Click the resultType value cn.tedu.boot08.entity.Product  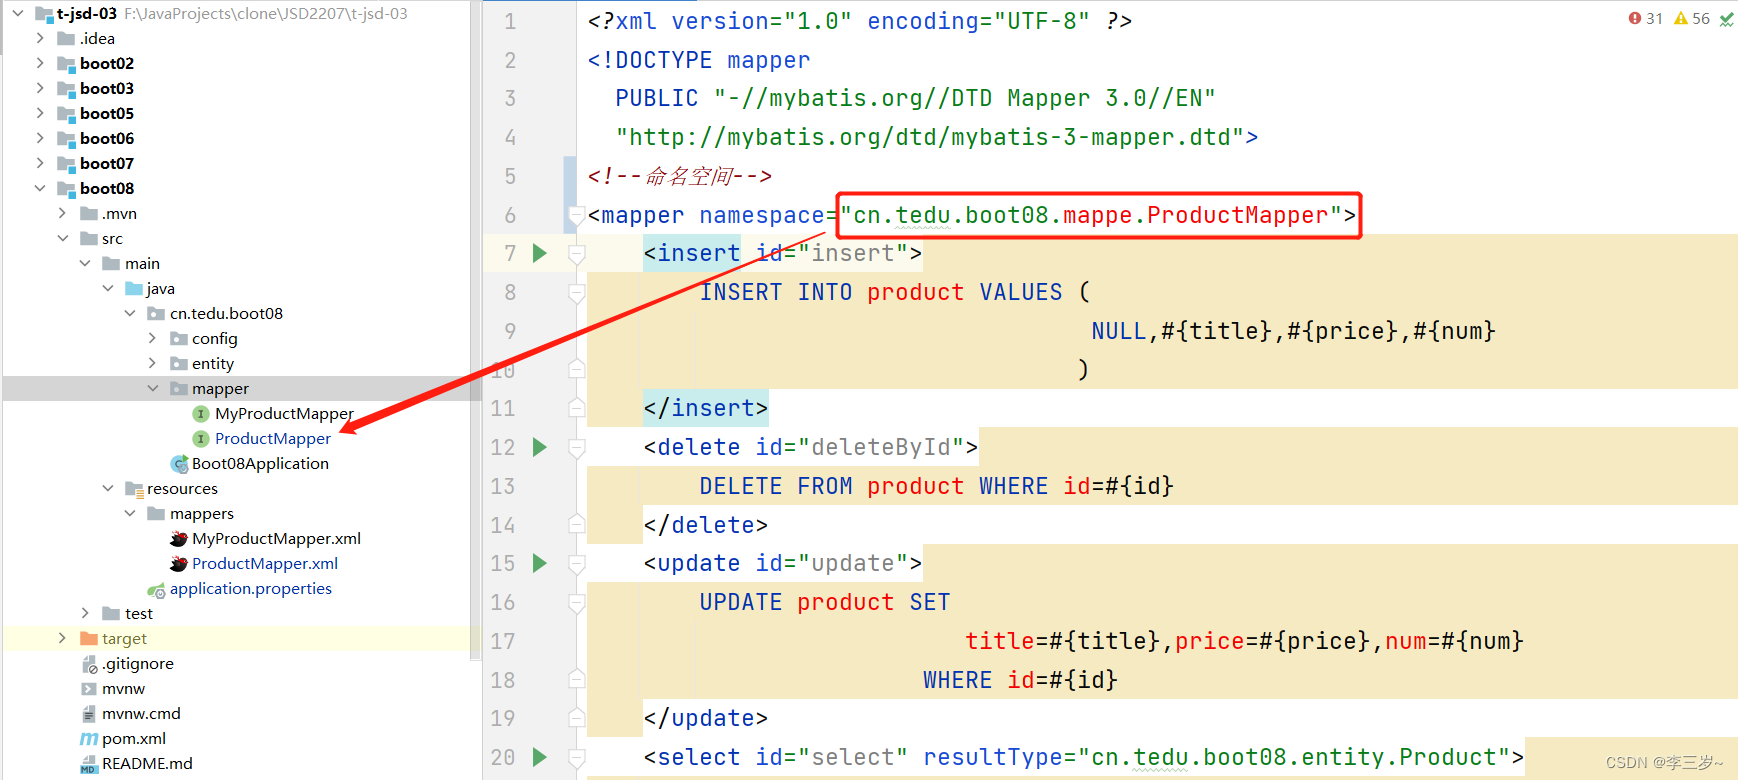tap(1293, 757)
